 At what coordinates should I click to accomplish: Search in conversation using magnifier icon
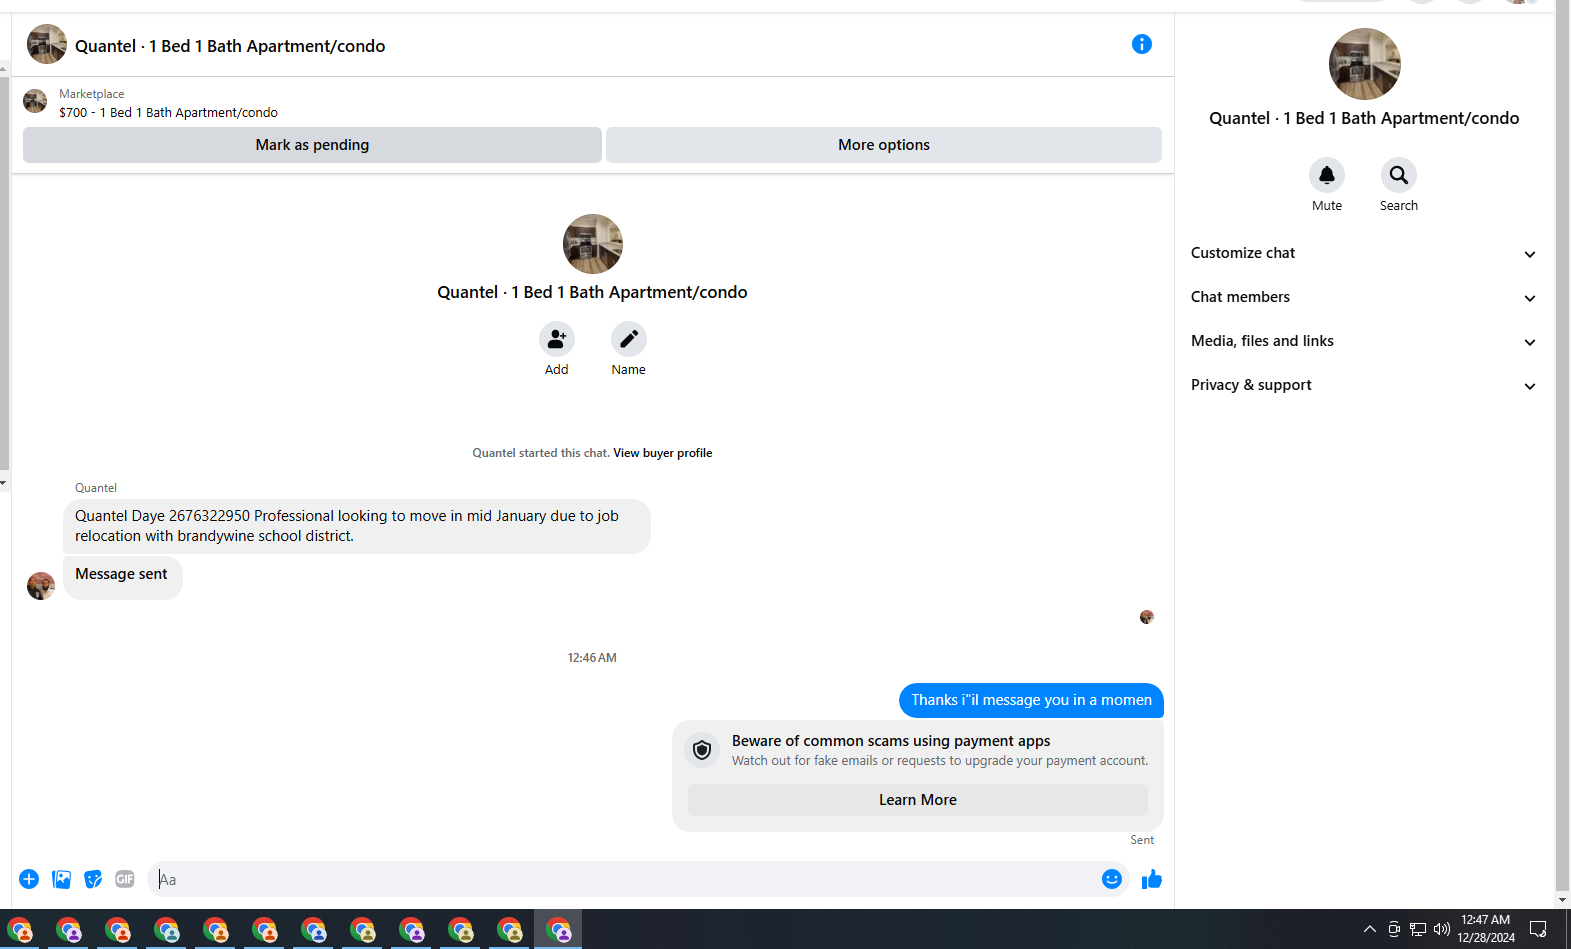tap(1398, 175)
